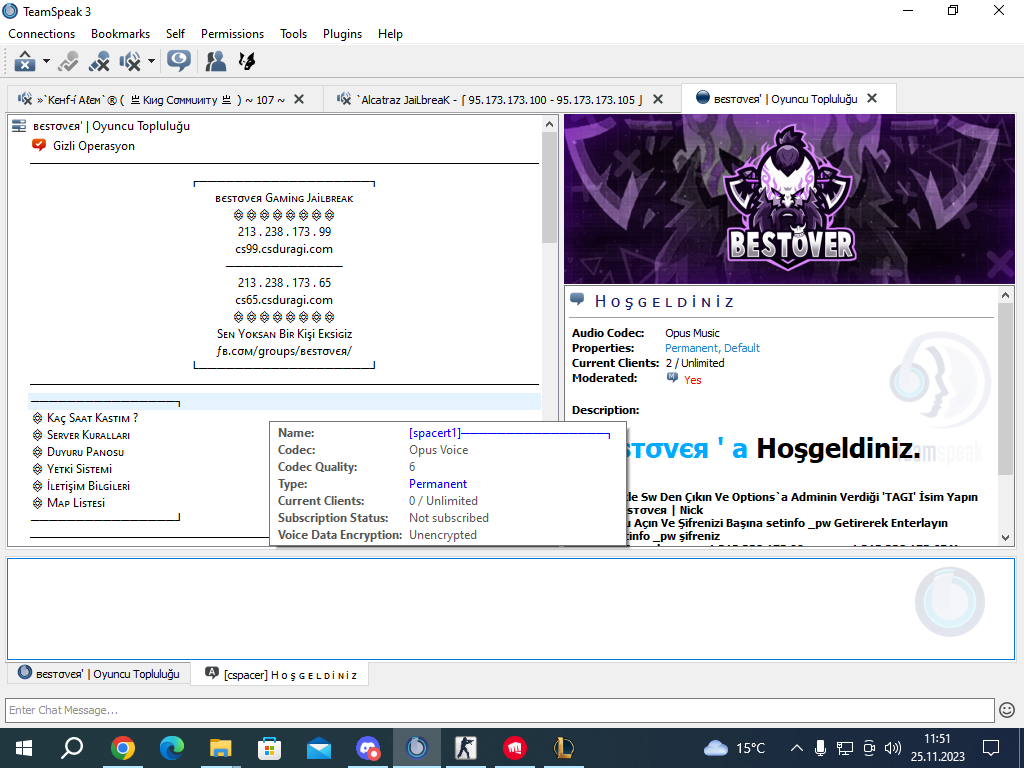Close the bestover Oyuncu Topluluğu server tab
1024x768 pixels.
[872, 99]
